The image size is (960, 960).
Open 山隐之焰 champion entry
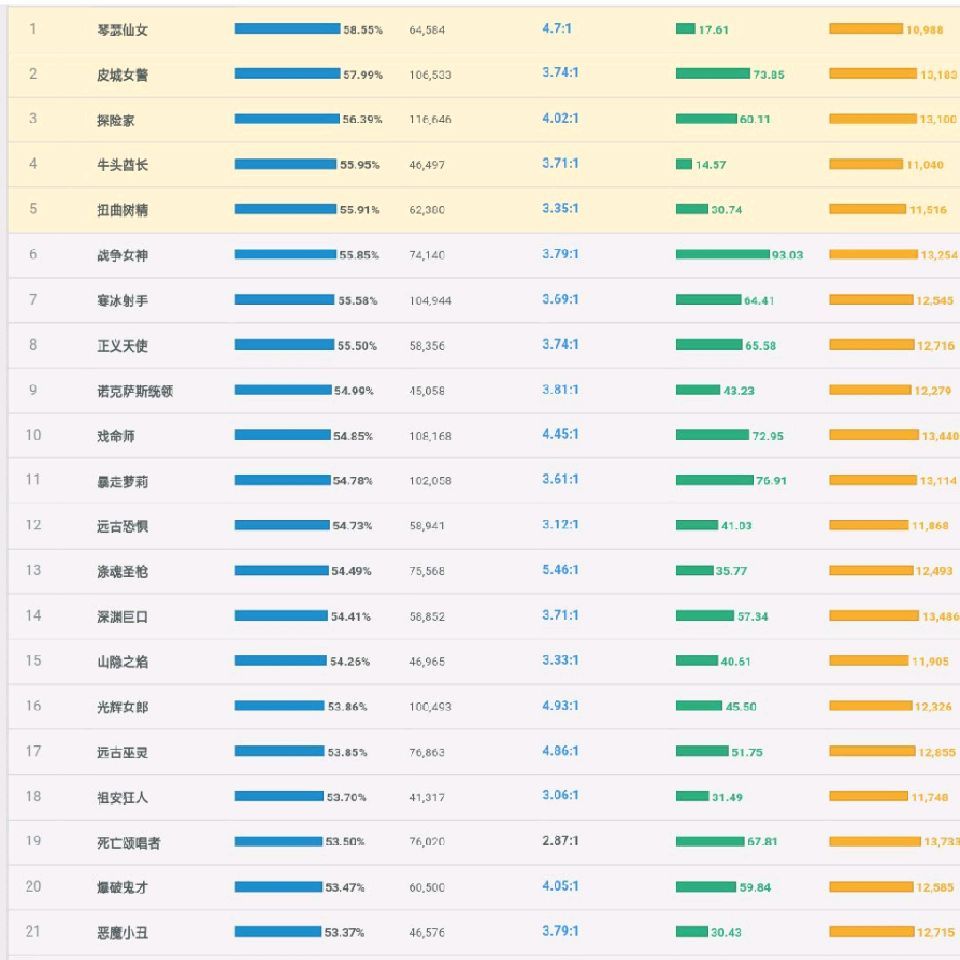(122, 662)
